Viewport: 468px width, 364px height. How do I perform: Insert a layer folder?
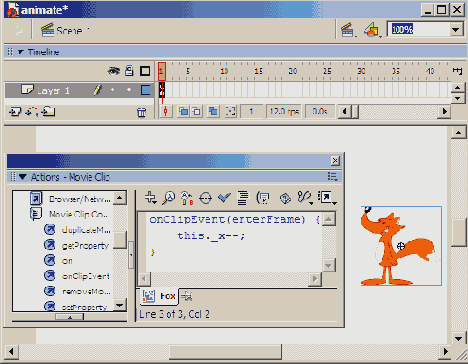(x=49, y=112)
